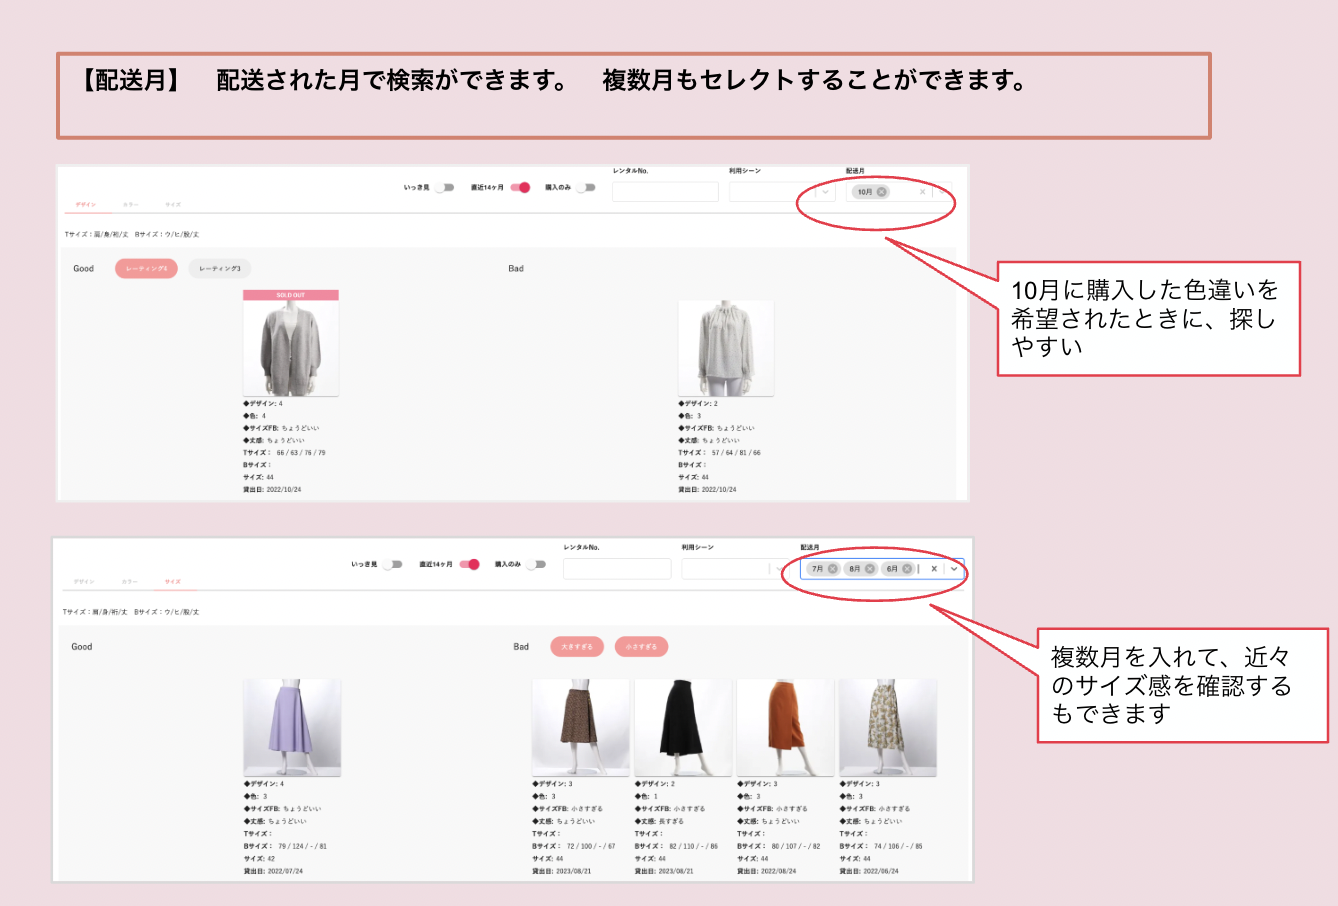Image resolution: width=1338 pixels, height=906 pixels.
Task: Remove the 7月 chip from delivery month
Action: point(833,569)
